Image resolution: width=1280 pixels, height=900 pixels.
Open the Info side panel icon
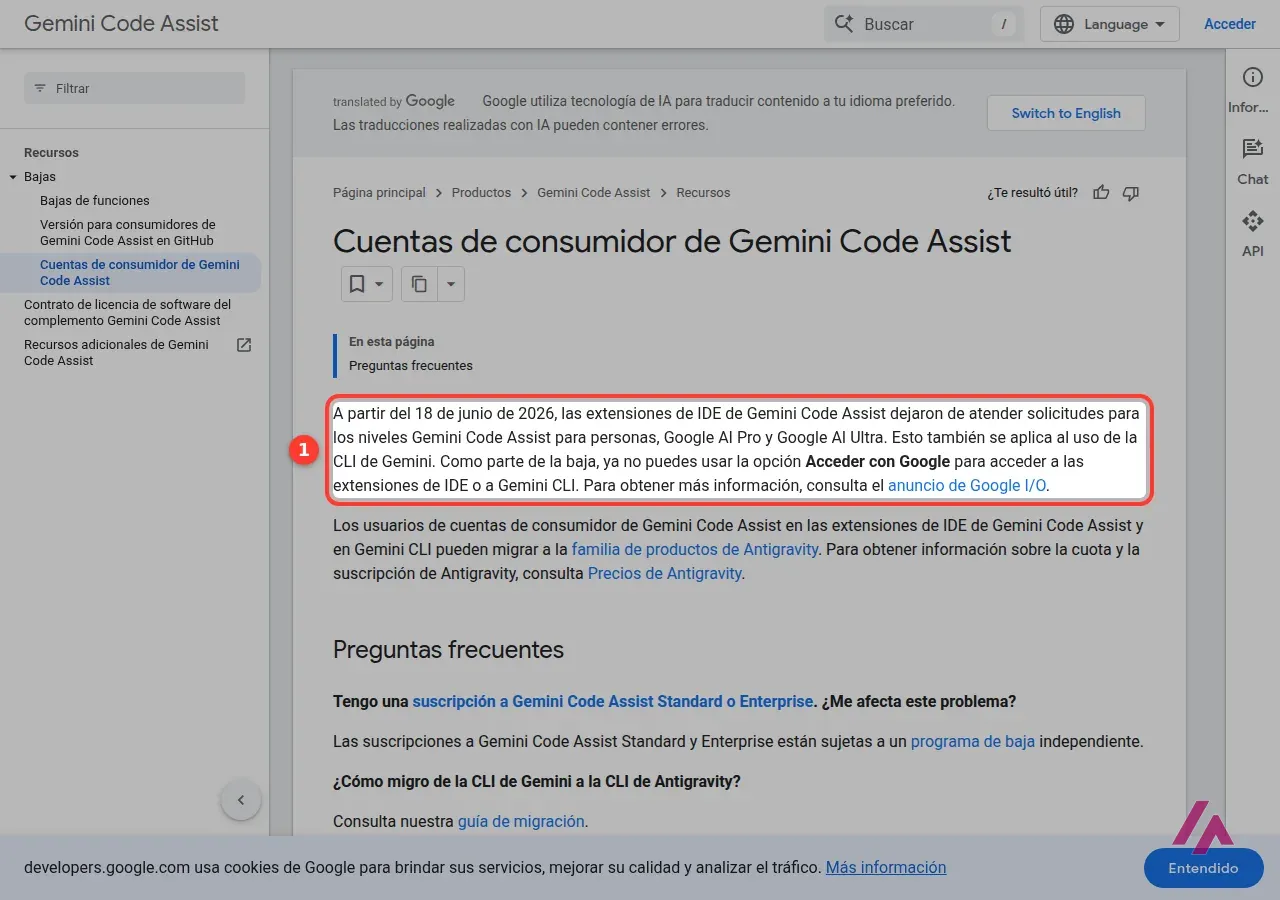click(1252, 78)
